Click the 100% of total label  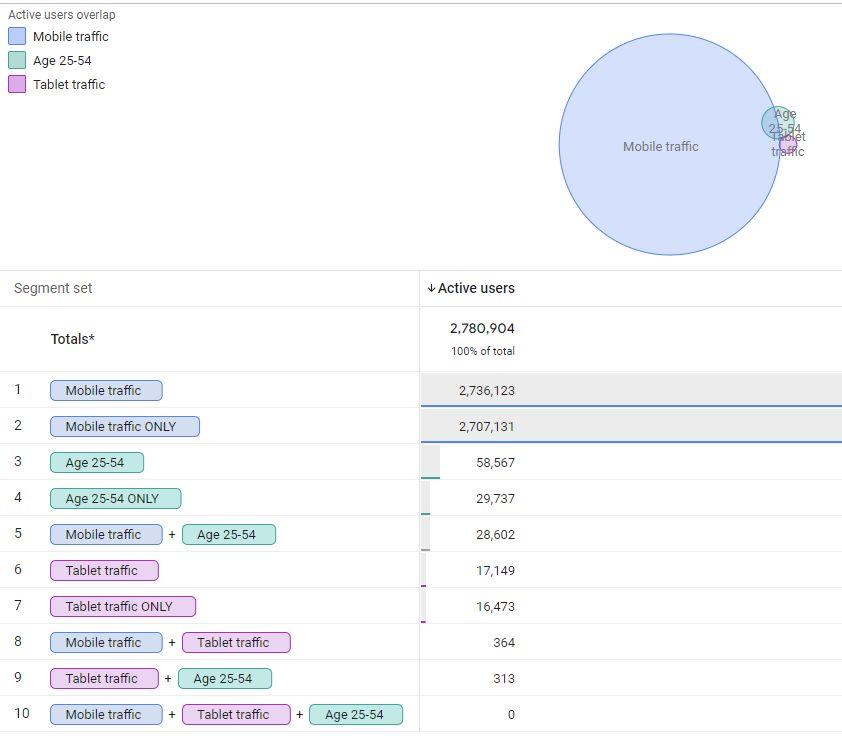[483, 351]
